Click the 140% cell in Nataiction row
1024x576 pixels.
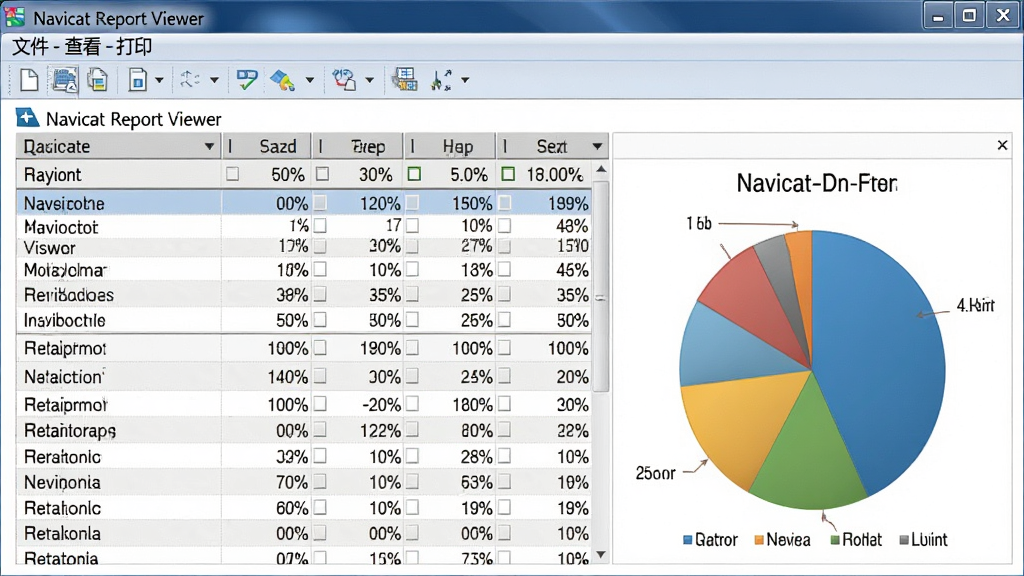click(287, 377)
